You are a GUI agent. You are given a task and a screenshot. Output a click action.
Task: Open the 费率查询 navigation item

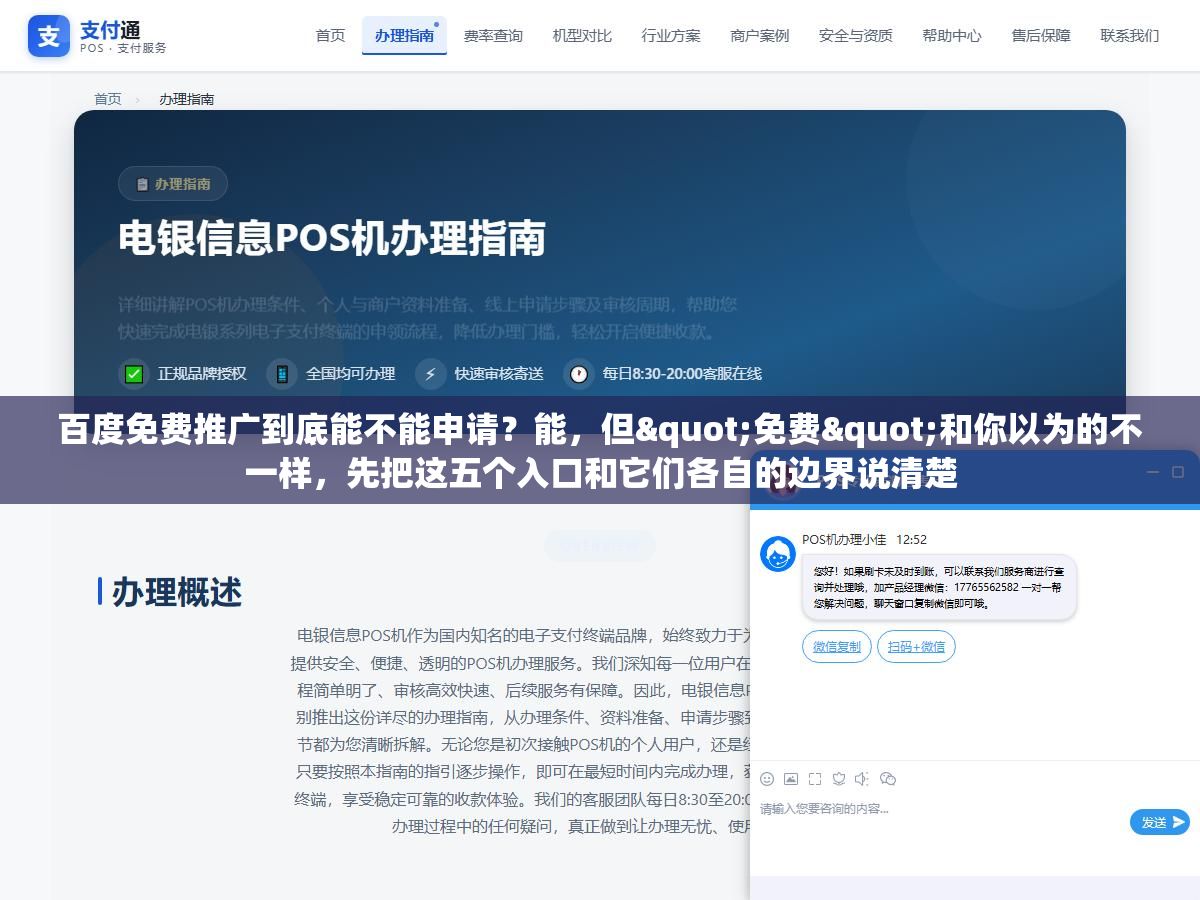[x=493, y=35]
